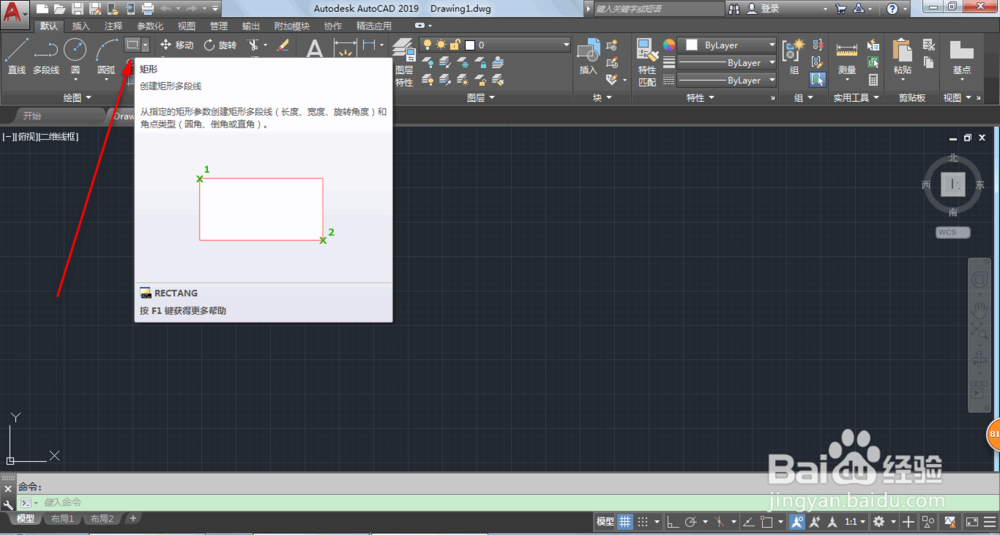Click the WCS coordinate system button

pos(953,232)
